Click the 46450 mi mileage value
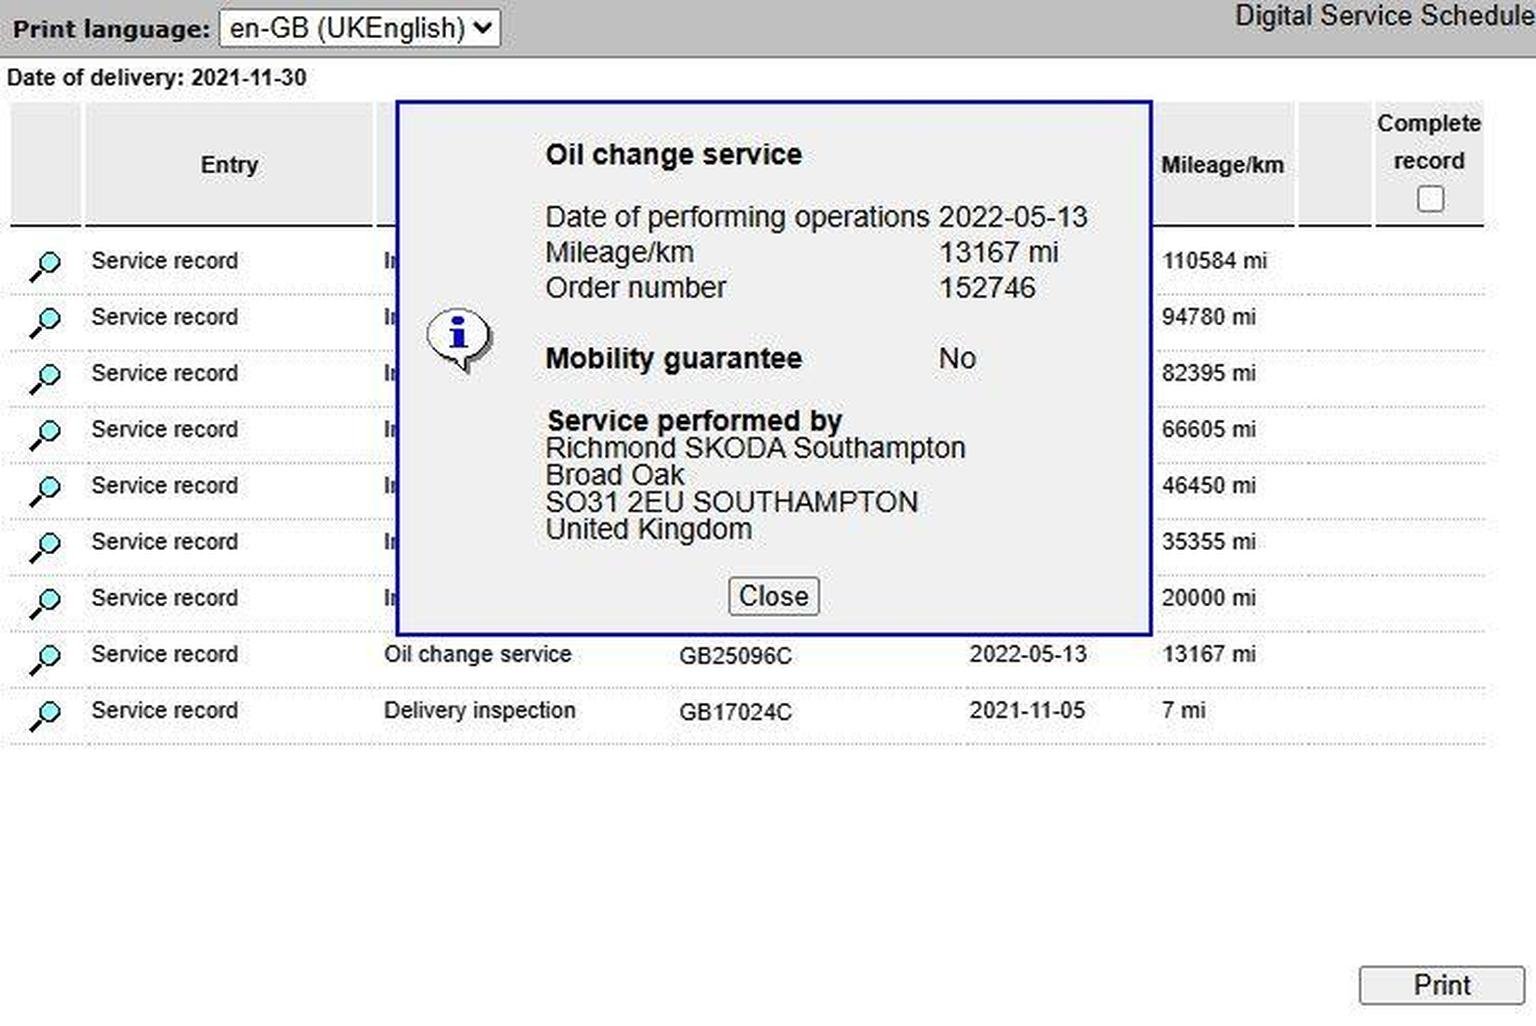 tap(1208, 485)
